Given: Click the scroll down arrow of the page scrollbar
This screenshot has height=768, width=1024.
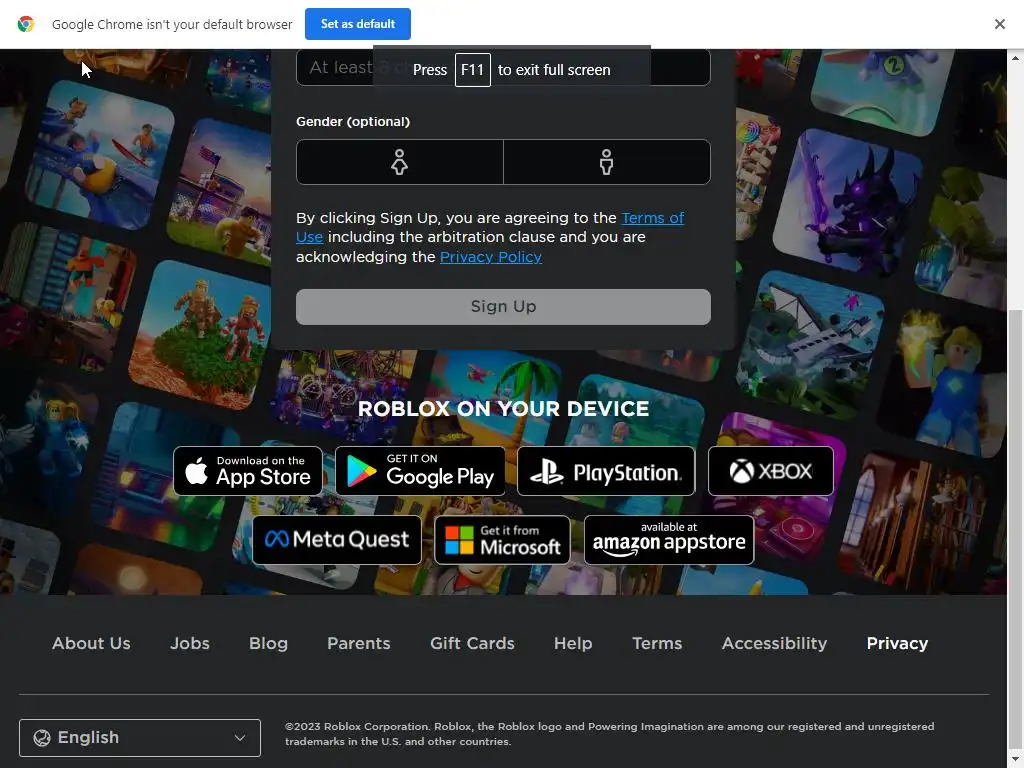Looking at the screenshot, I should pos(1015,760).
